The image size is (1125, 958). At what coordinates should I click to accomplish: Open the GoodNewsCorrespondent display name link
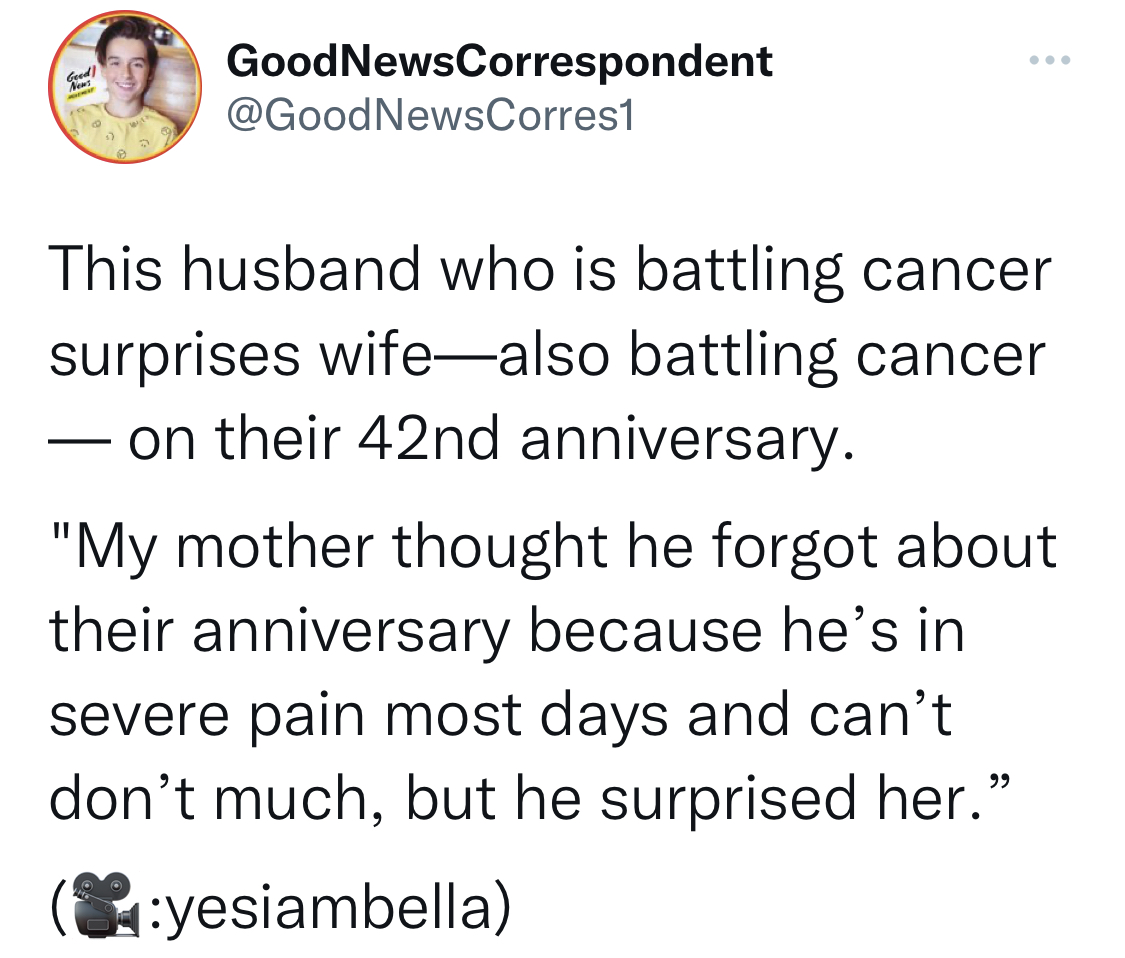pos(499,62)
